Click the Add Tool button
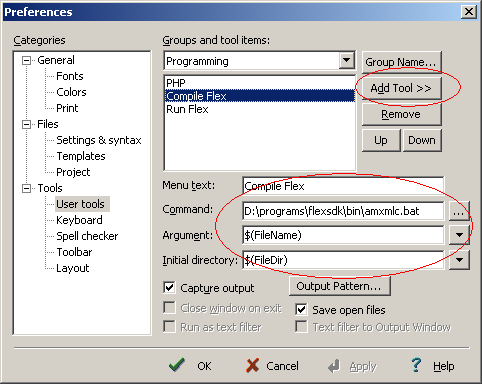Screen dimensions: 482x384 click(x=401, y=88)
